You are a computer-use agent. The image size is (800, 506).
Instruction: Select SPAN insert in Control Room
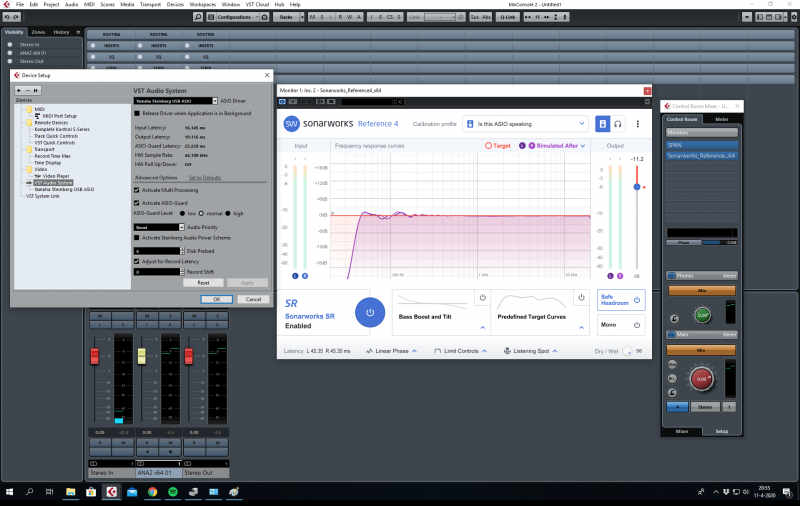pos(702,145)
